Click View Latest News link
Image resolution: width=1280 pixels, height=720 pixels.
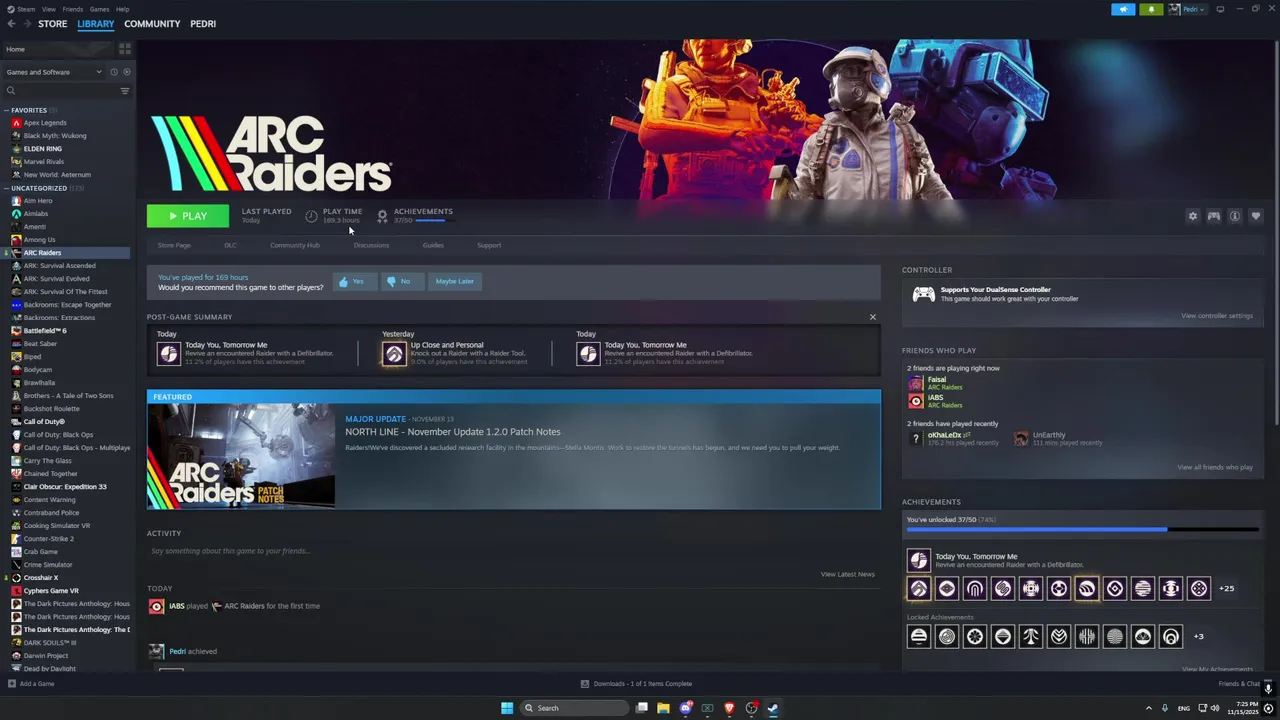click(847, 574)
